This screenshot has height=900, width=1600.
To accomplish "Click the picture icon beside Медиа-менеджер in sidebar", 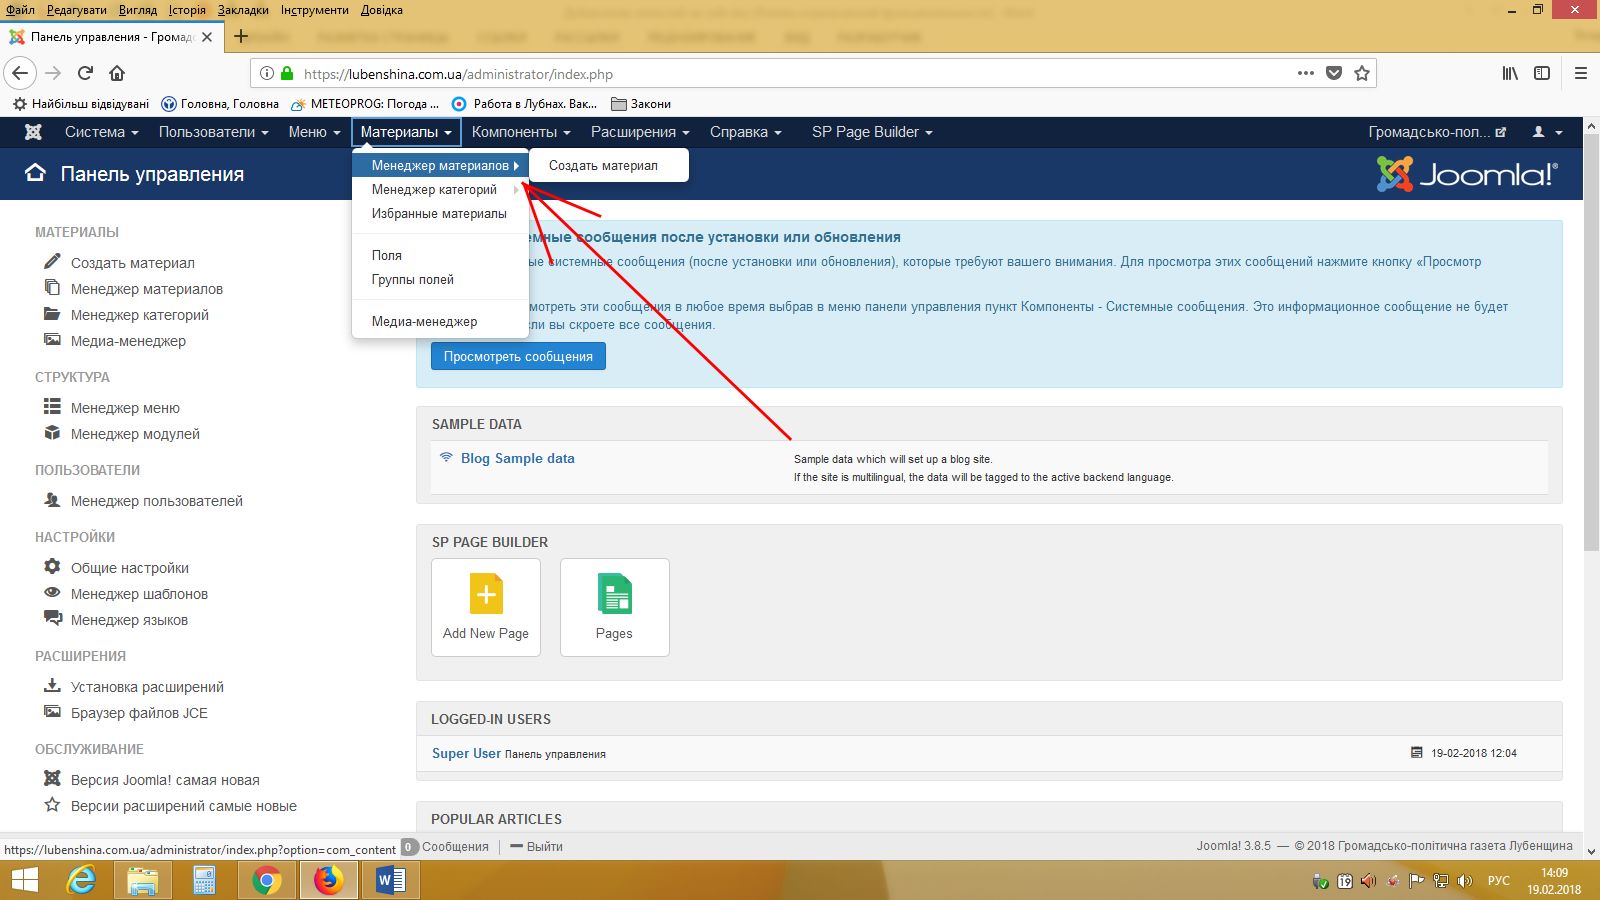I will coord(52,339).
